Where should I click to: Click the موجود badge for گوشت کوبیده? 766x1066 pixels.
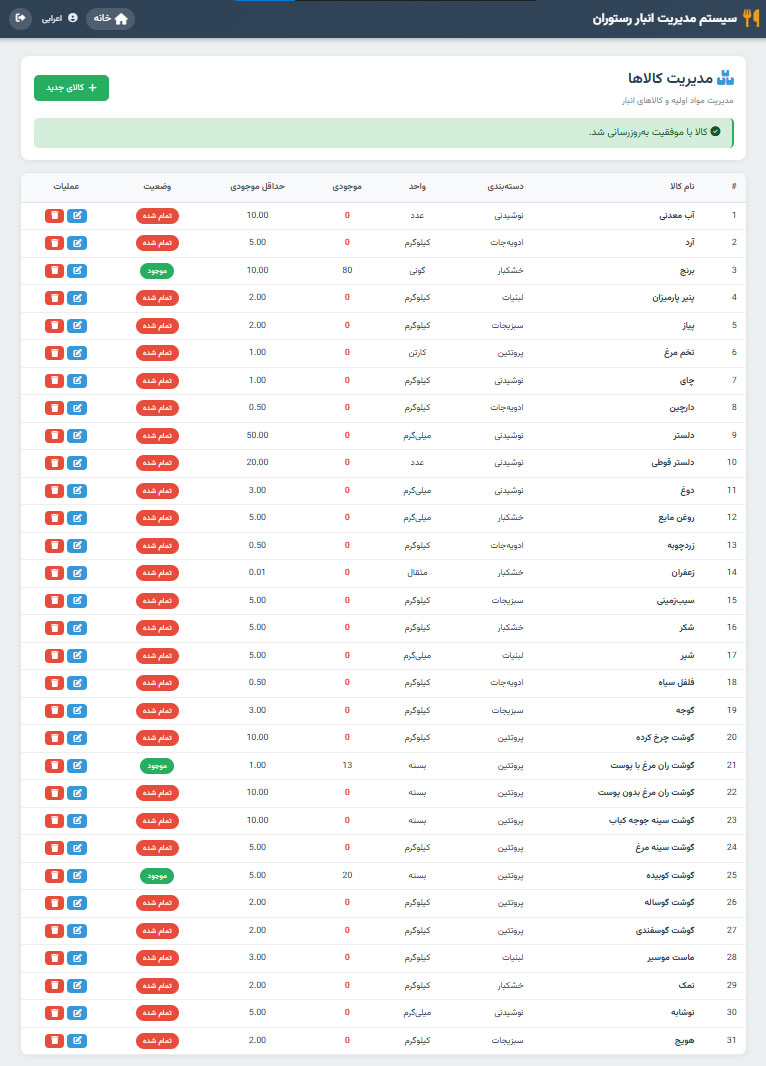157,876
